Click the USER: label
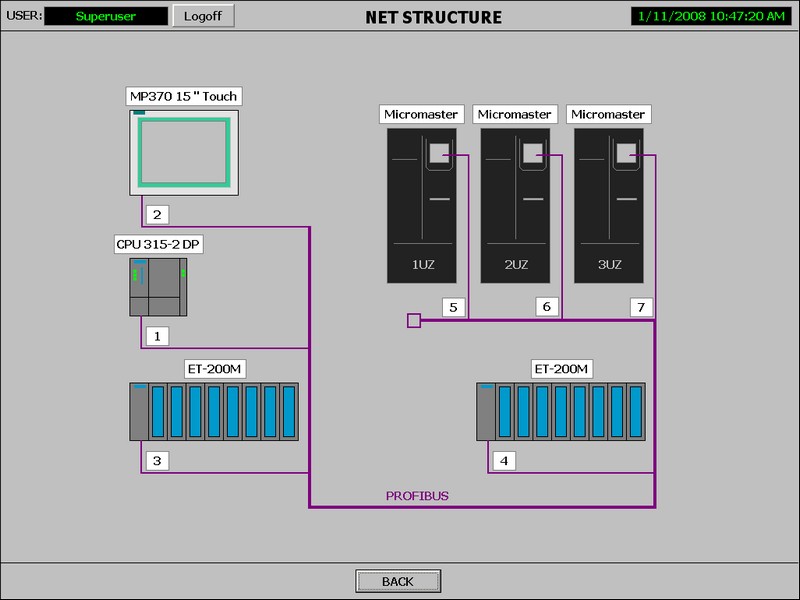The height and width of the screenshot is (600, 800). (x=23, y=15)
